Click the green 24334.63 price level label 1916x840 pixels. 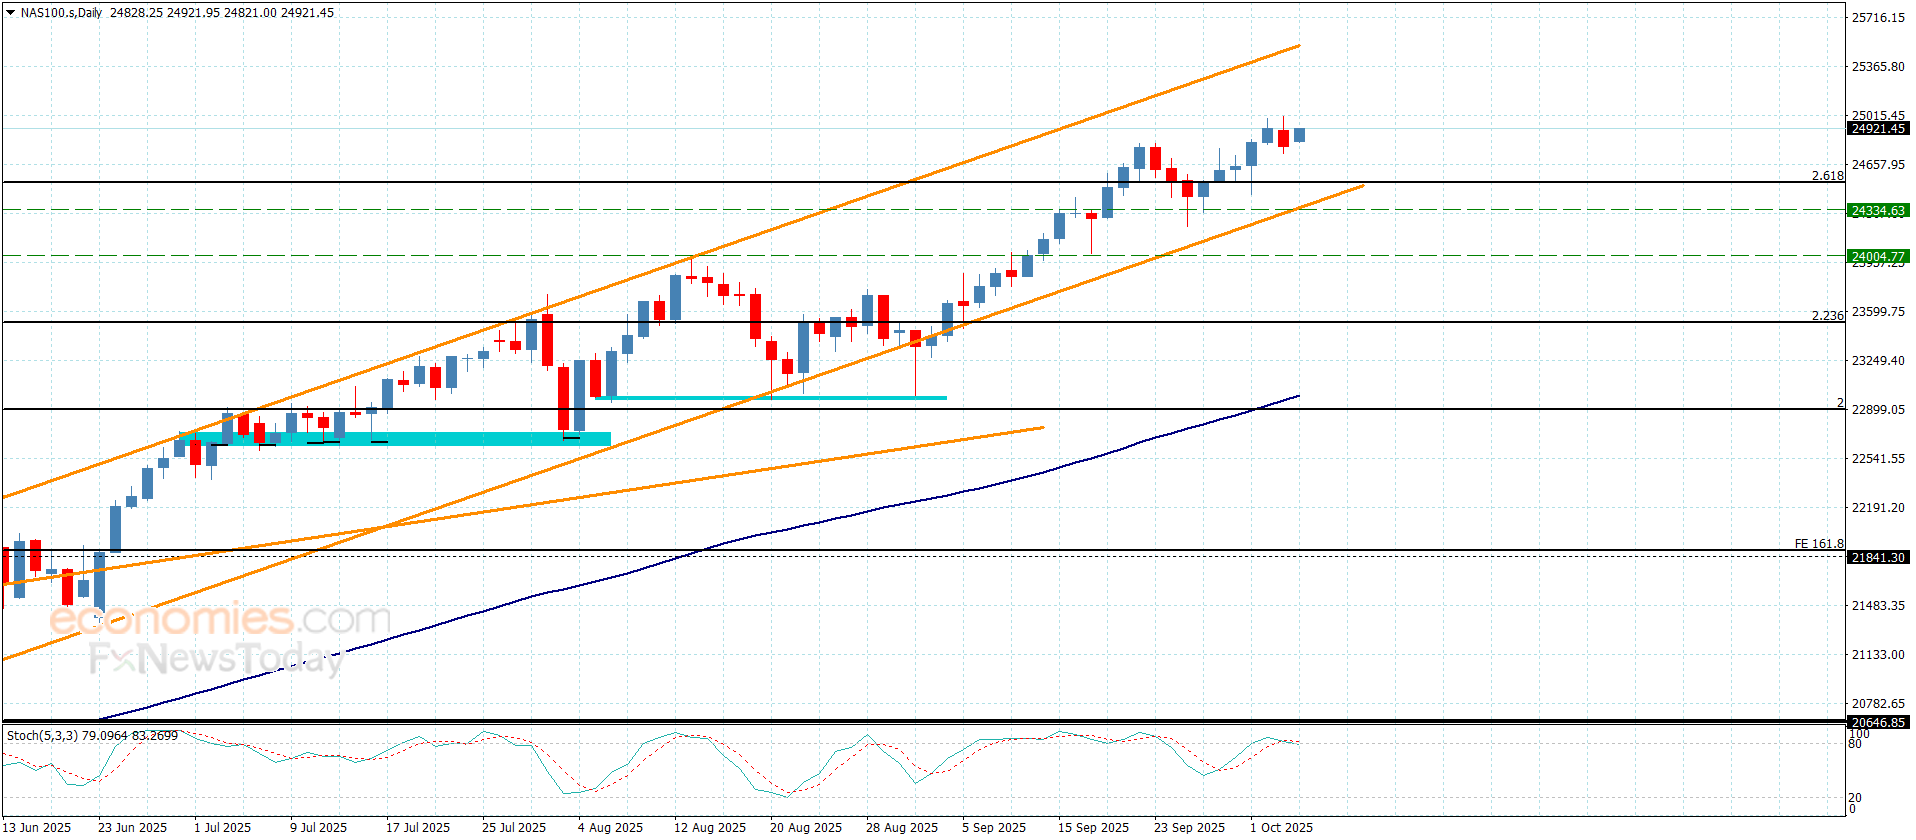click(1878, 211)
